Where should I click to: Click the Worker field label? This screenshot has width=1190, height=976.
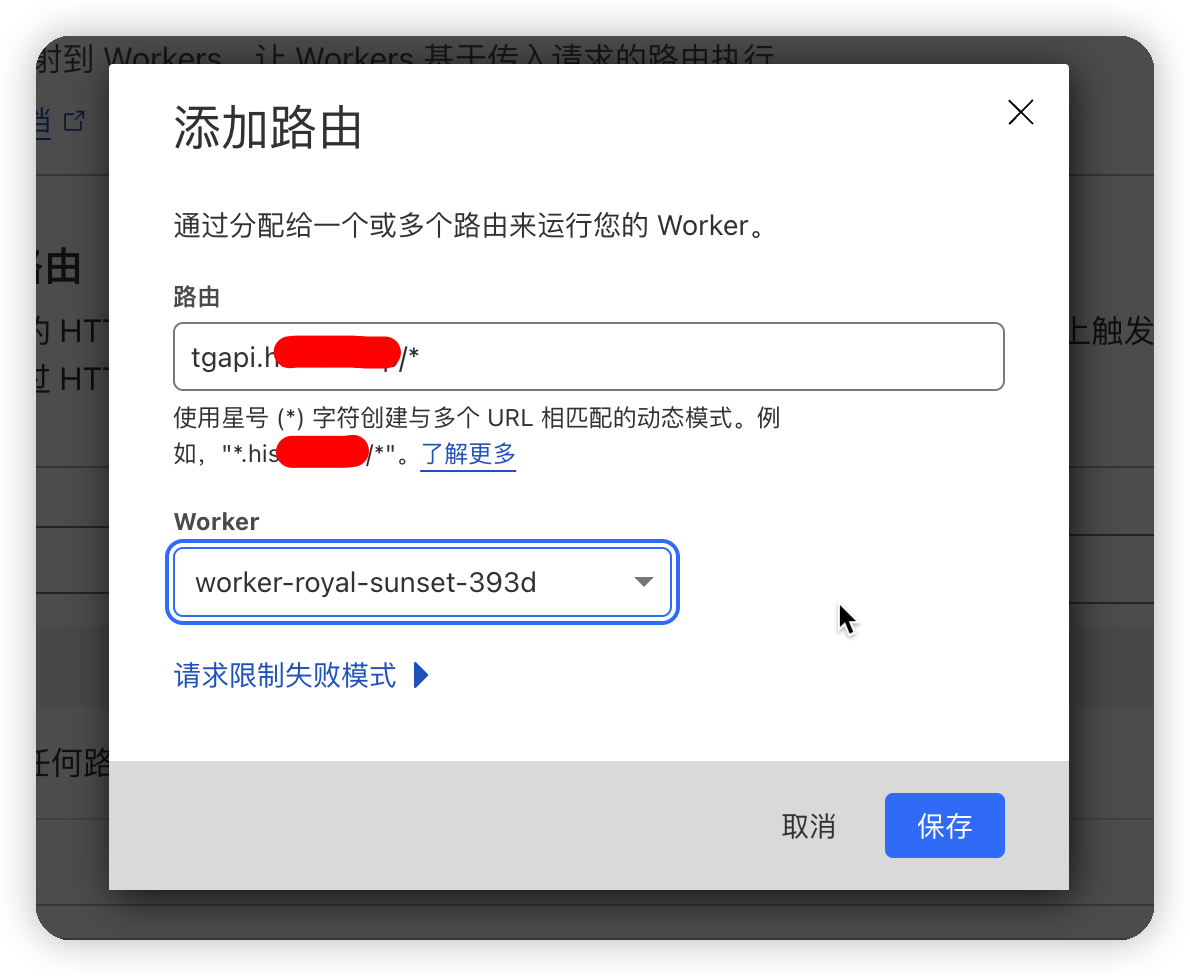coord(216,521)
